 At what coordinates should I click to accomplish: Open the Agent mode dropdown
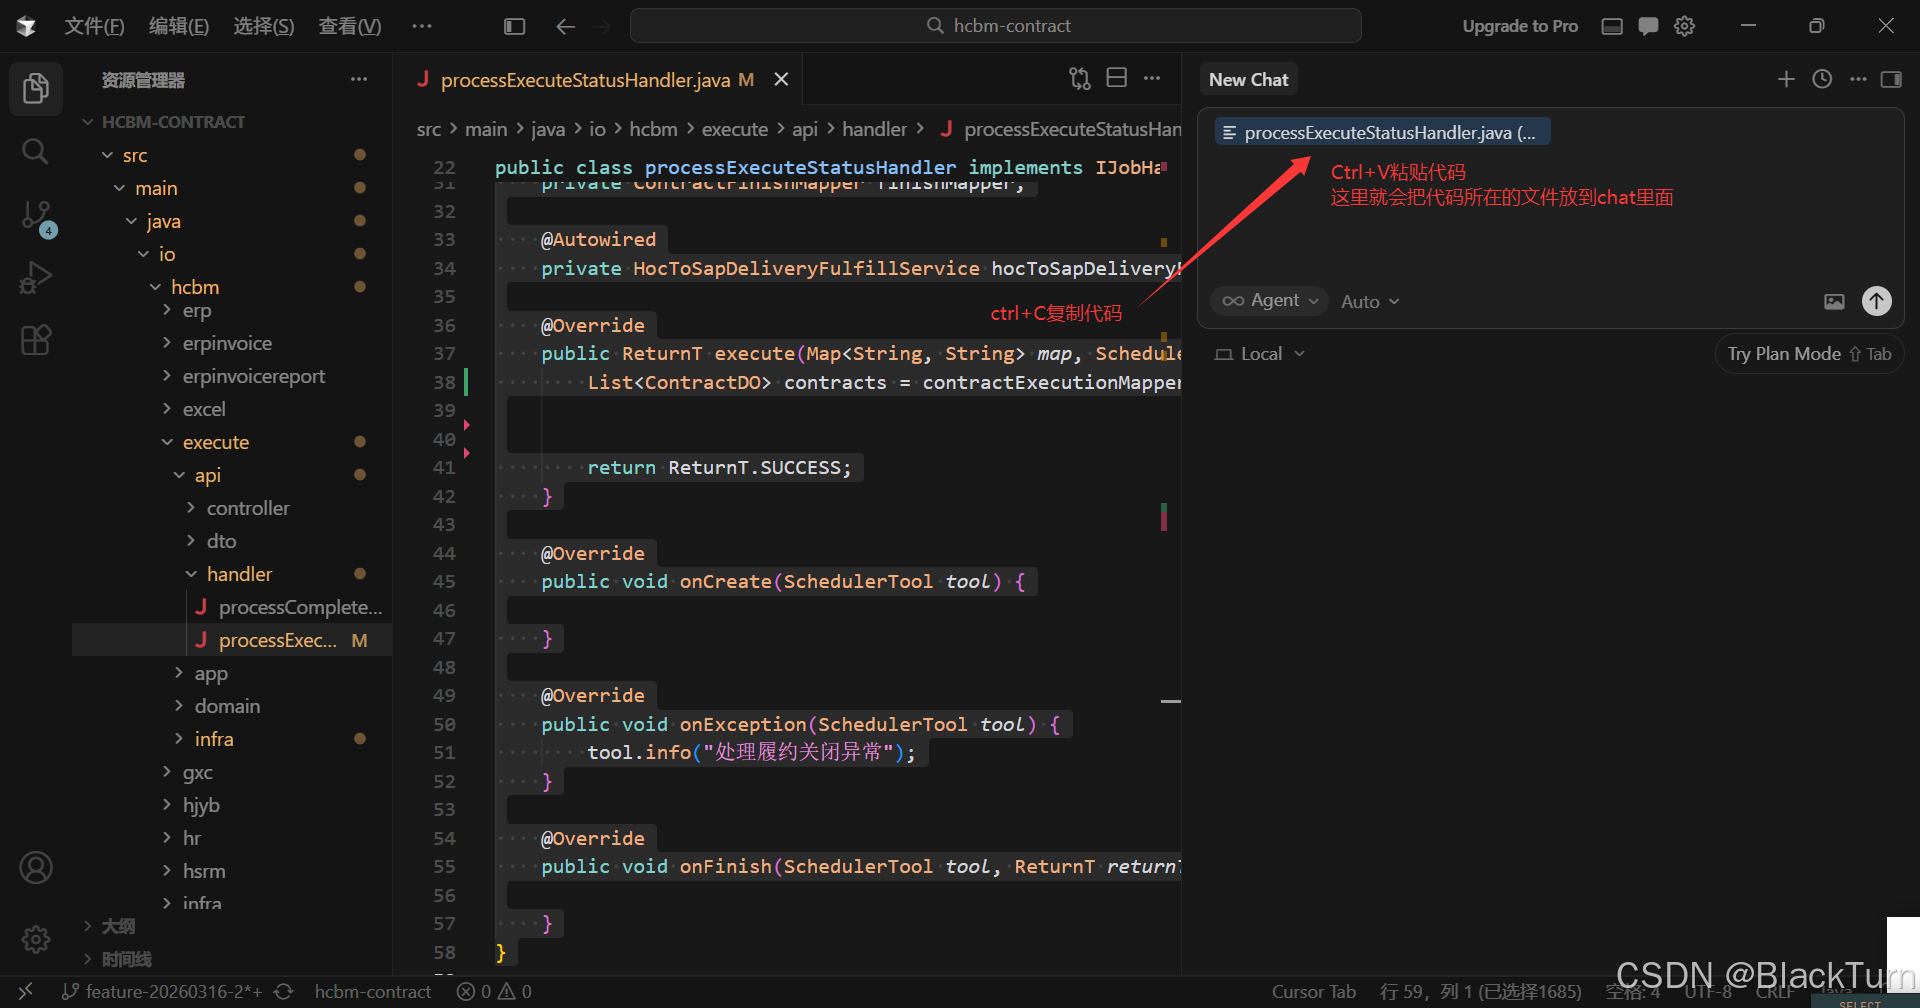(x=1270, y=300)
